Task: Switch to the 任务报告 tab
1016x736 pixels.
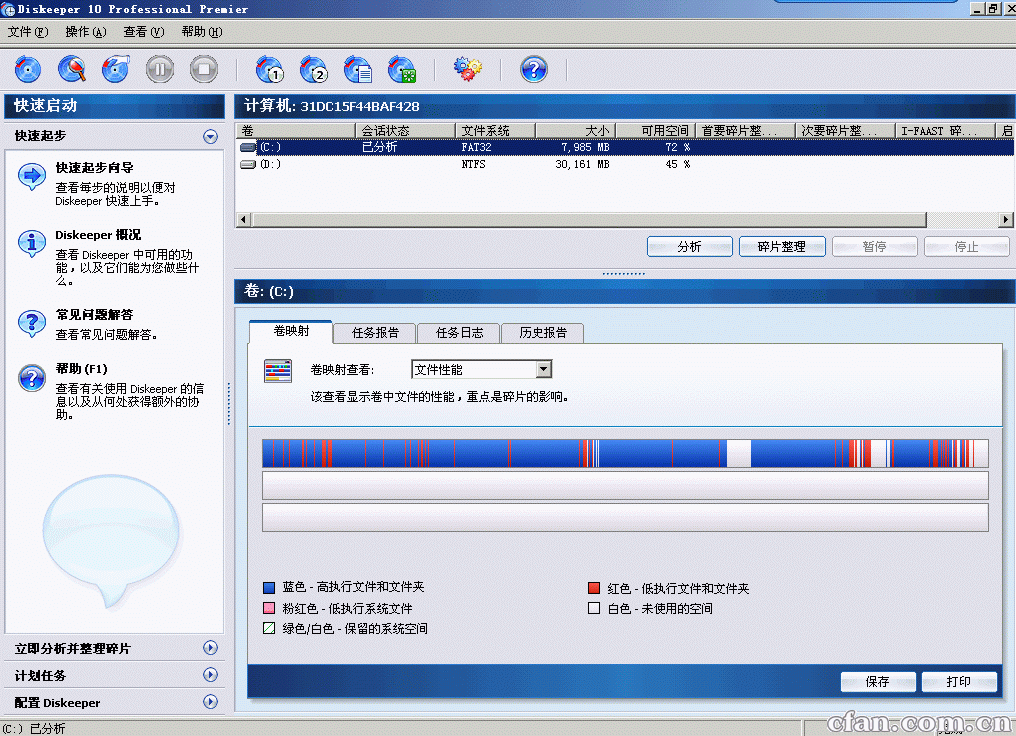Action: (375, 333)
